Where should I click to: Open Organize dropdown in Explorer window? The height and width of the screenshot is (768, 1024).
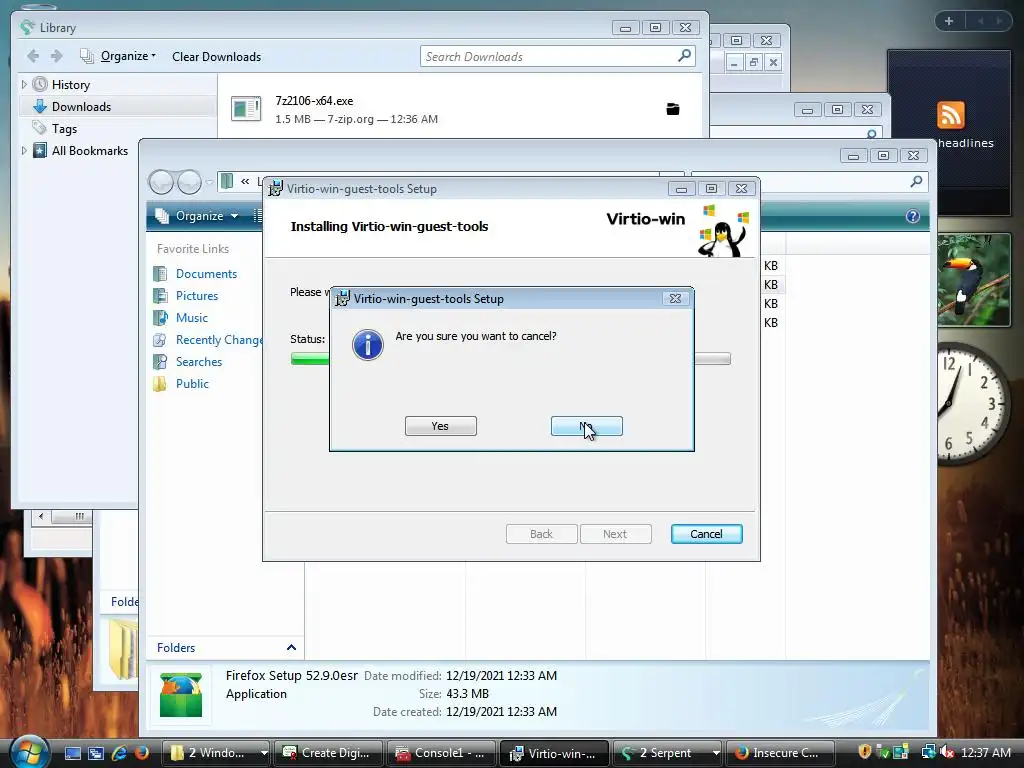(197, 216)
